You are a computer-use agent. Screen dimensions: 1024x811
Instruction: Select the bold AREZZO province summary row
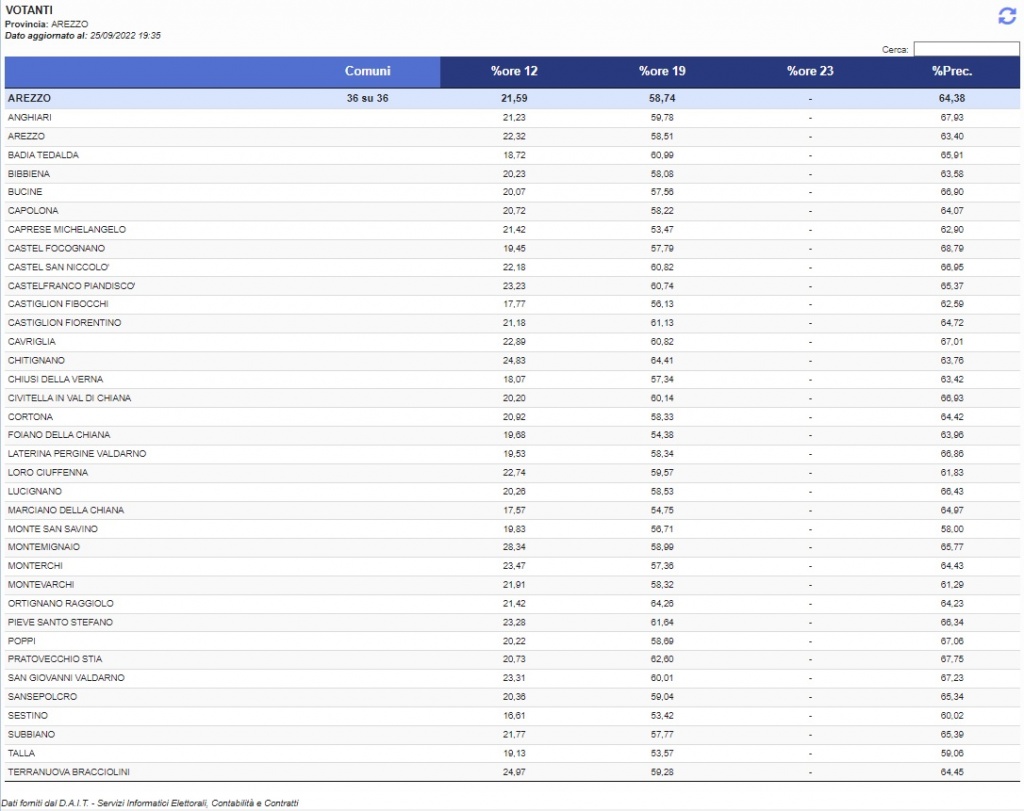tap(512, 98)
